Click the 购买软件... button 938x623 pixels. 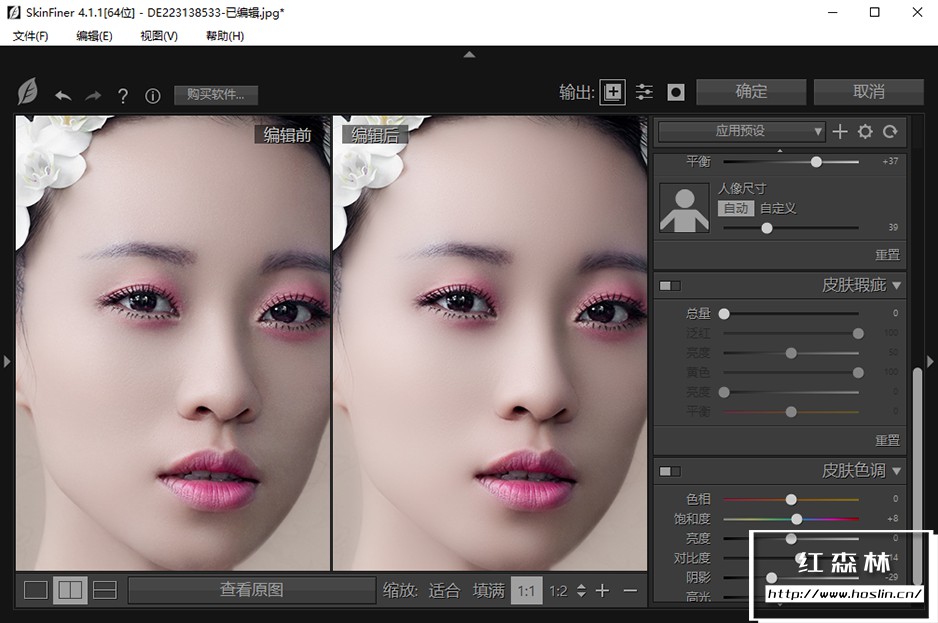[x=216, y=95]
